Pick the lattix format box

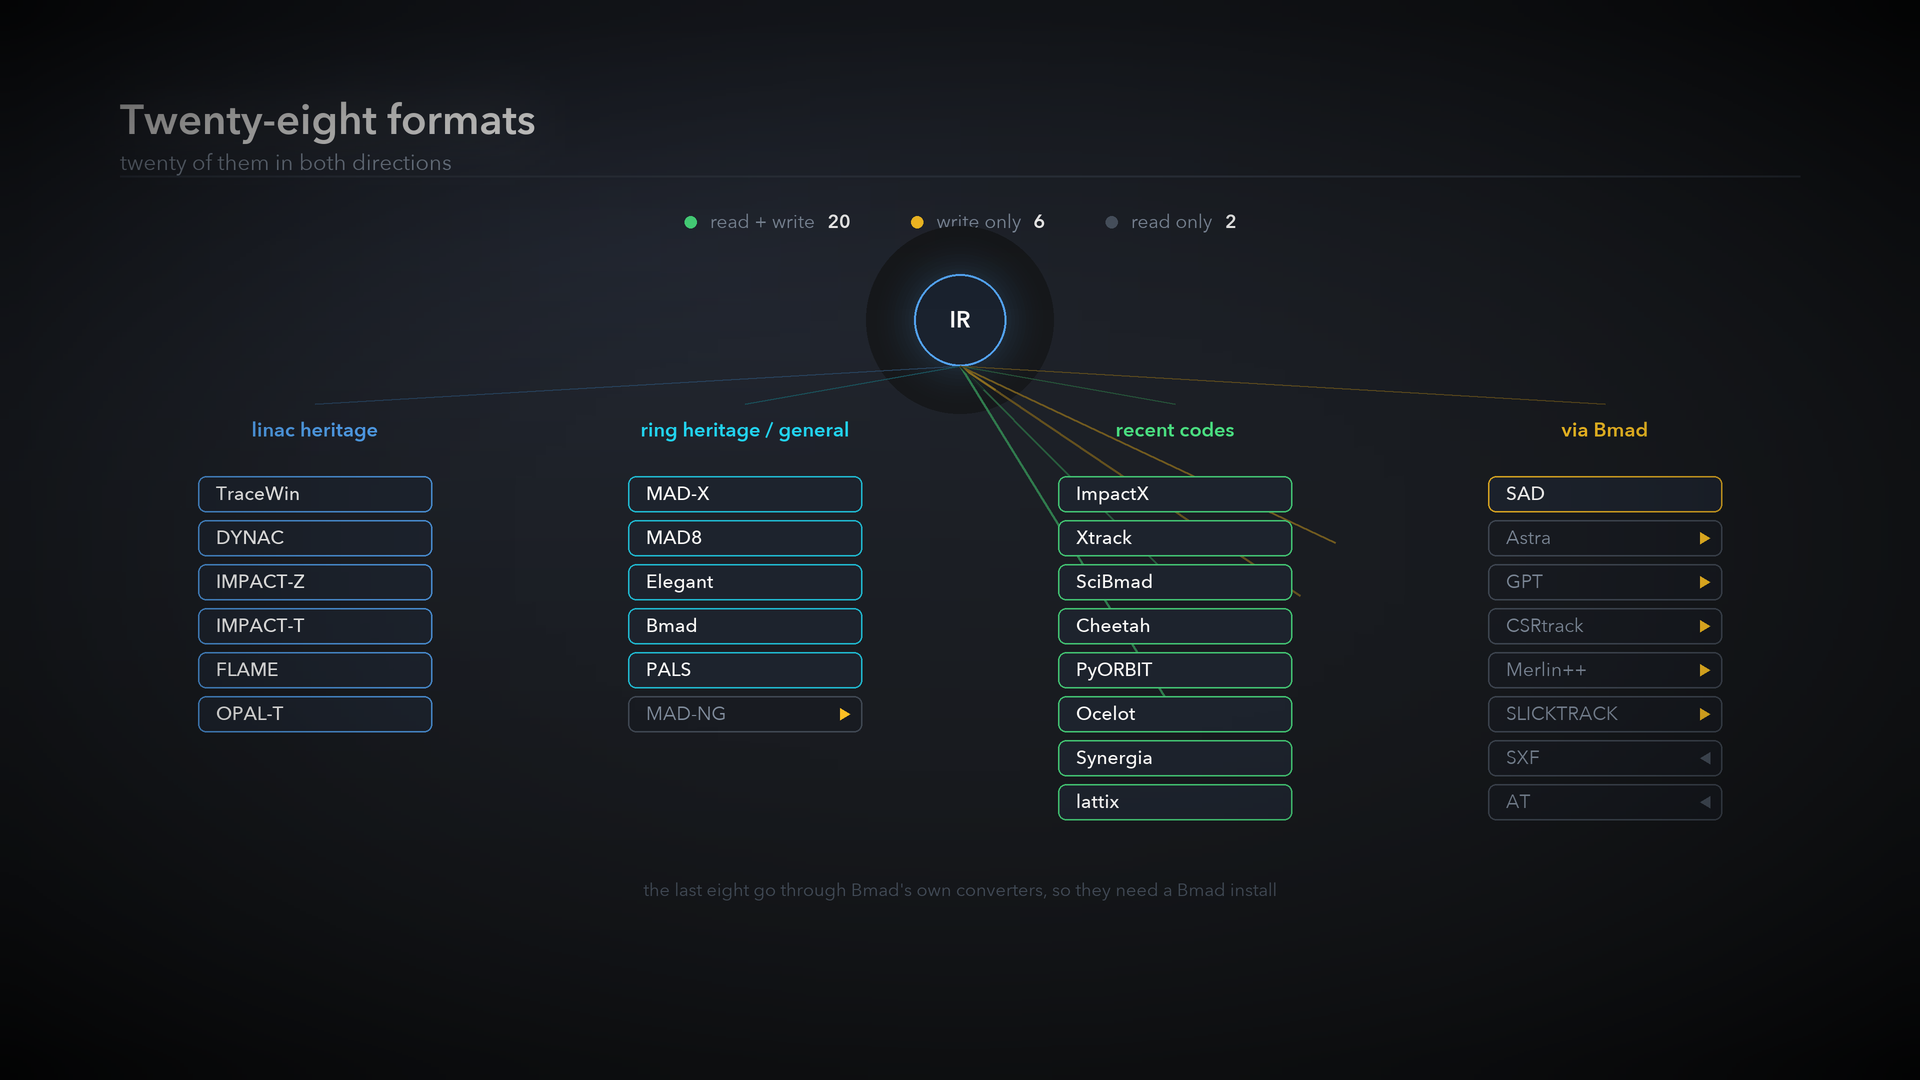(1175, 802)
